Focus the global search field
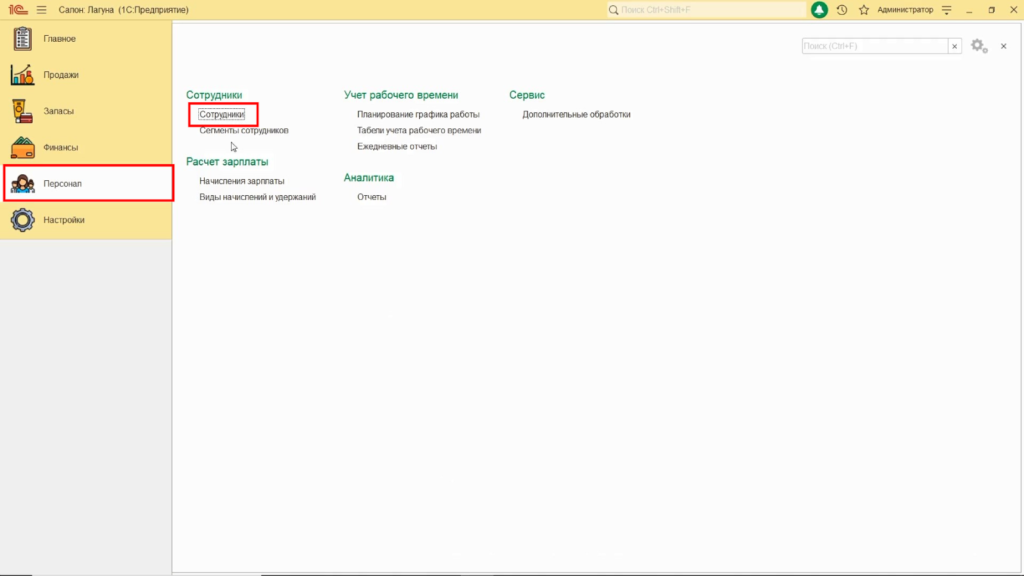 coord(707,10)
